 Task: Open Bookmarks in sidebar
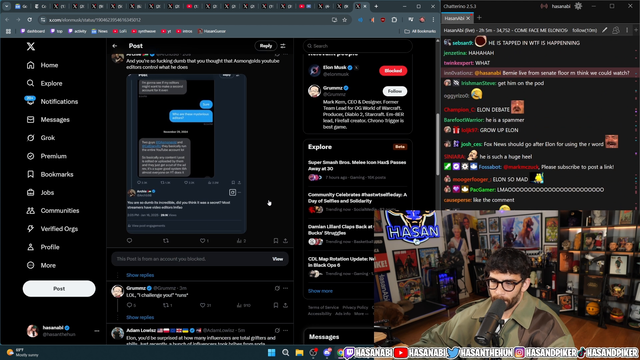click(50, 174)
